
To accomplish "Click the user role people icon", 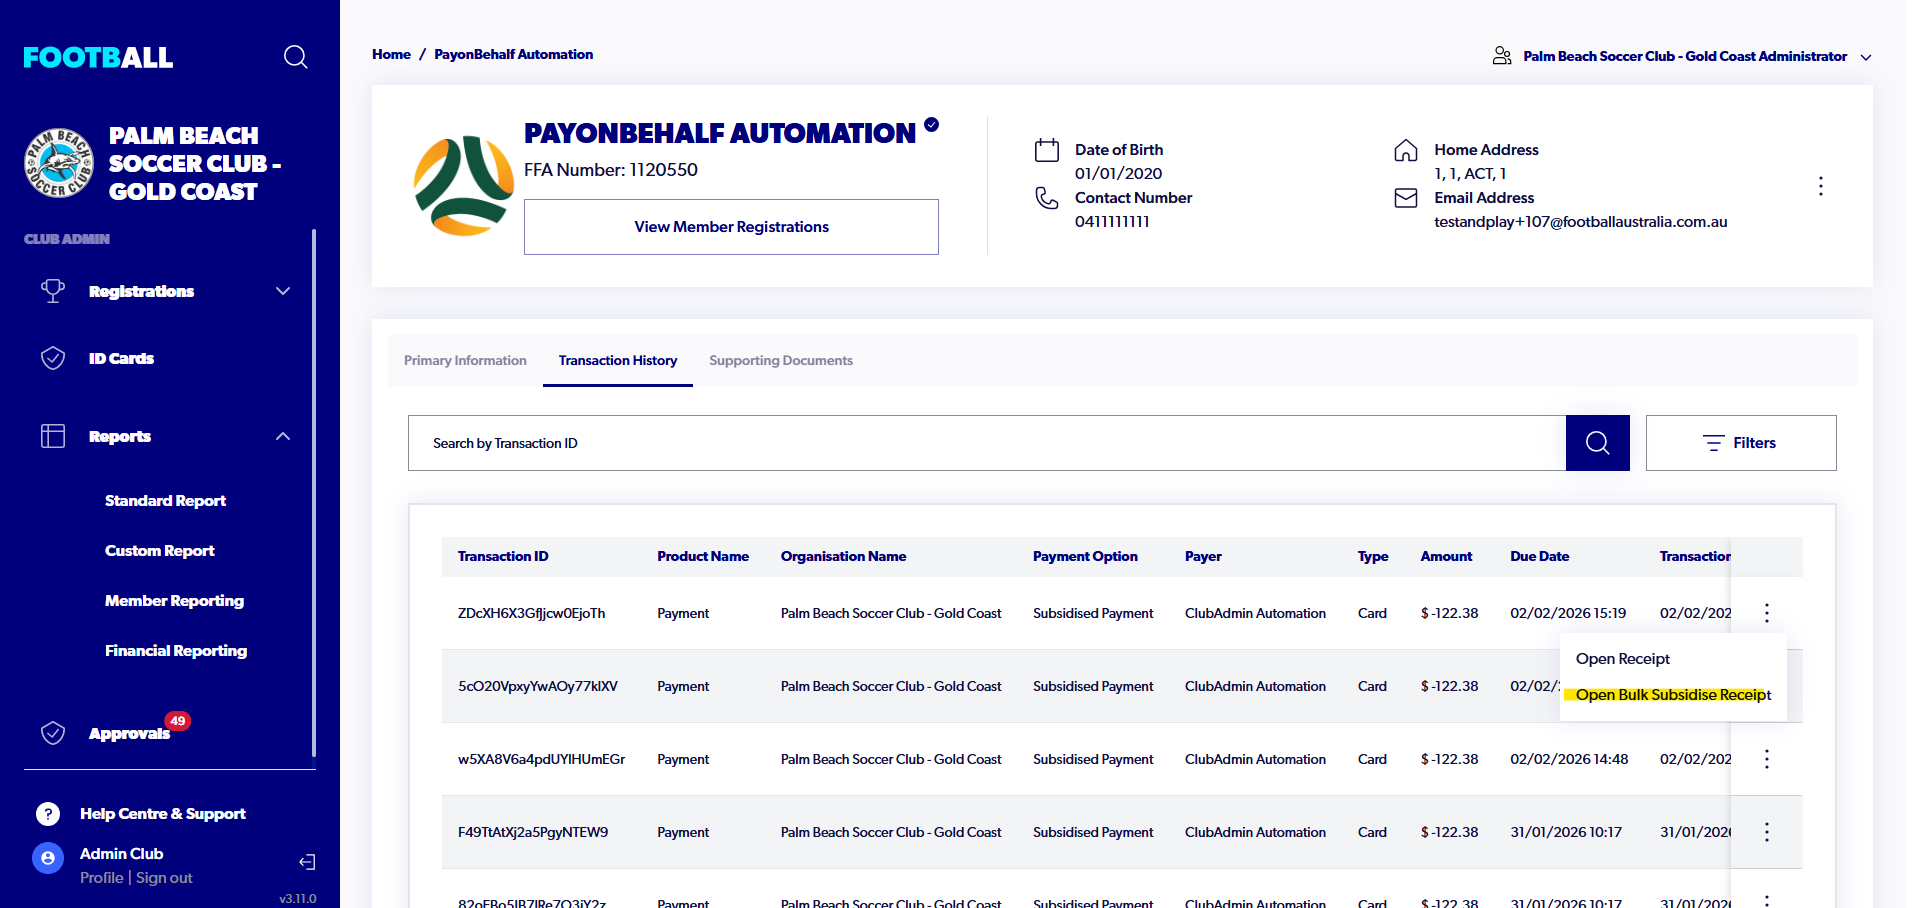I will pyautogui.click(x=1502, y=56).
